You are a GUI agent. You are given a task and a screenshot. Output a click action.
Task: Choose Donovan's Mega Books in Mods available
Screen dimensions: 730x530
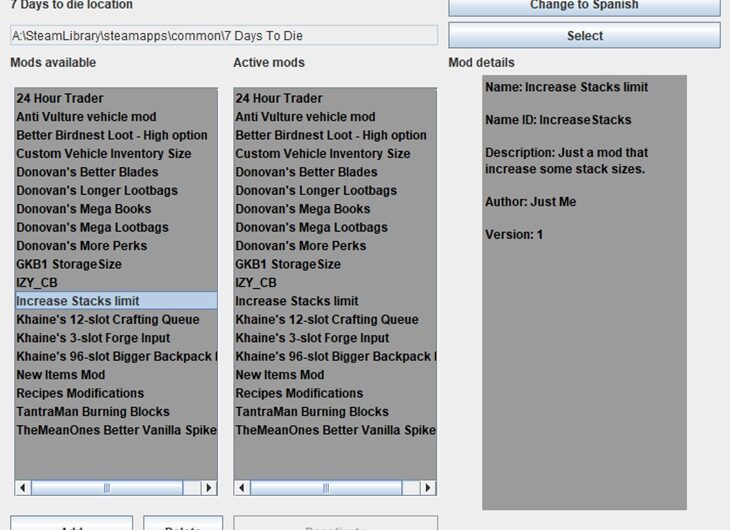[116, 209]
